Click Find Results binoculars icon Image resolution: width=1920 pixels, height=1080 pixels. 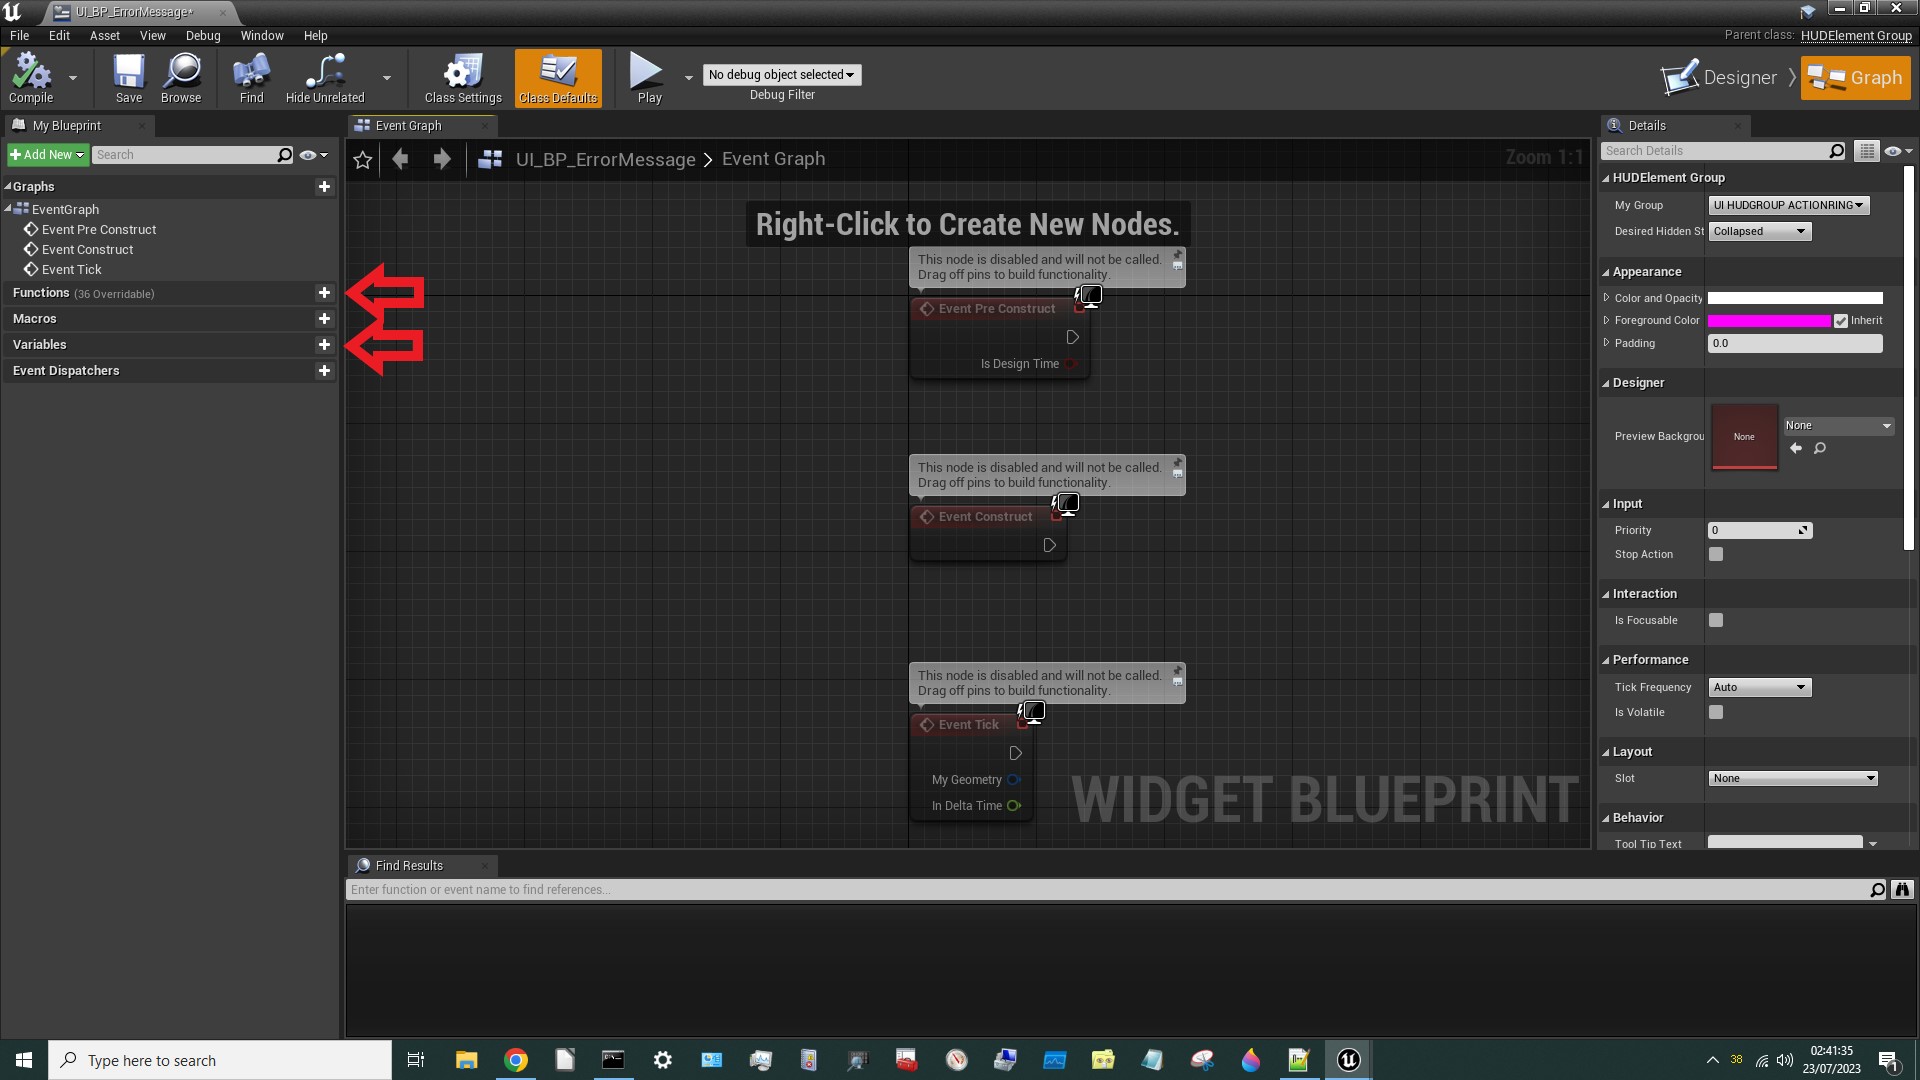click(x=1902, y=890)
